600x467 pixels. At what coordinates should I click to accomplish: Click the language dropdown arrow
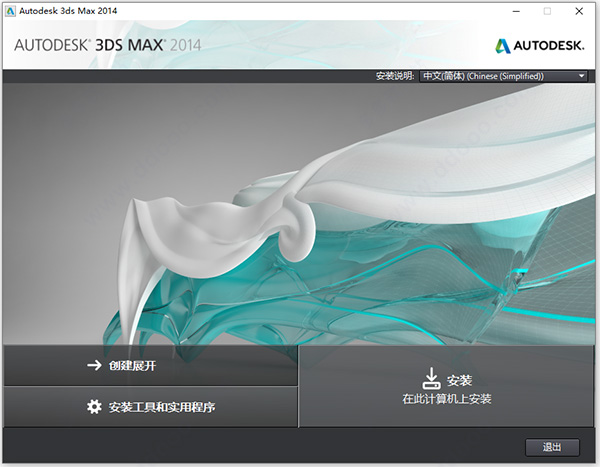click(582, 76)
